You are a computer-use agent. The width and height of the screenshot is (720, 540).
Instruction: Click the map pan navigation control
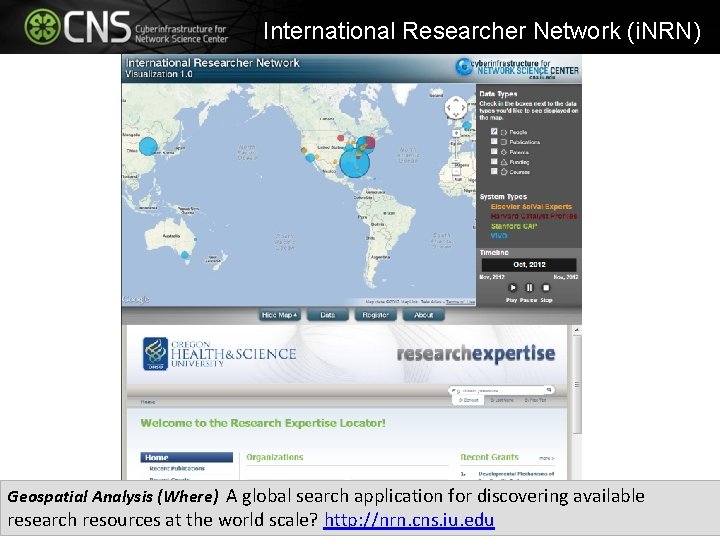[456, 108]
